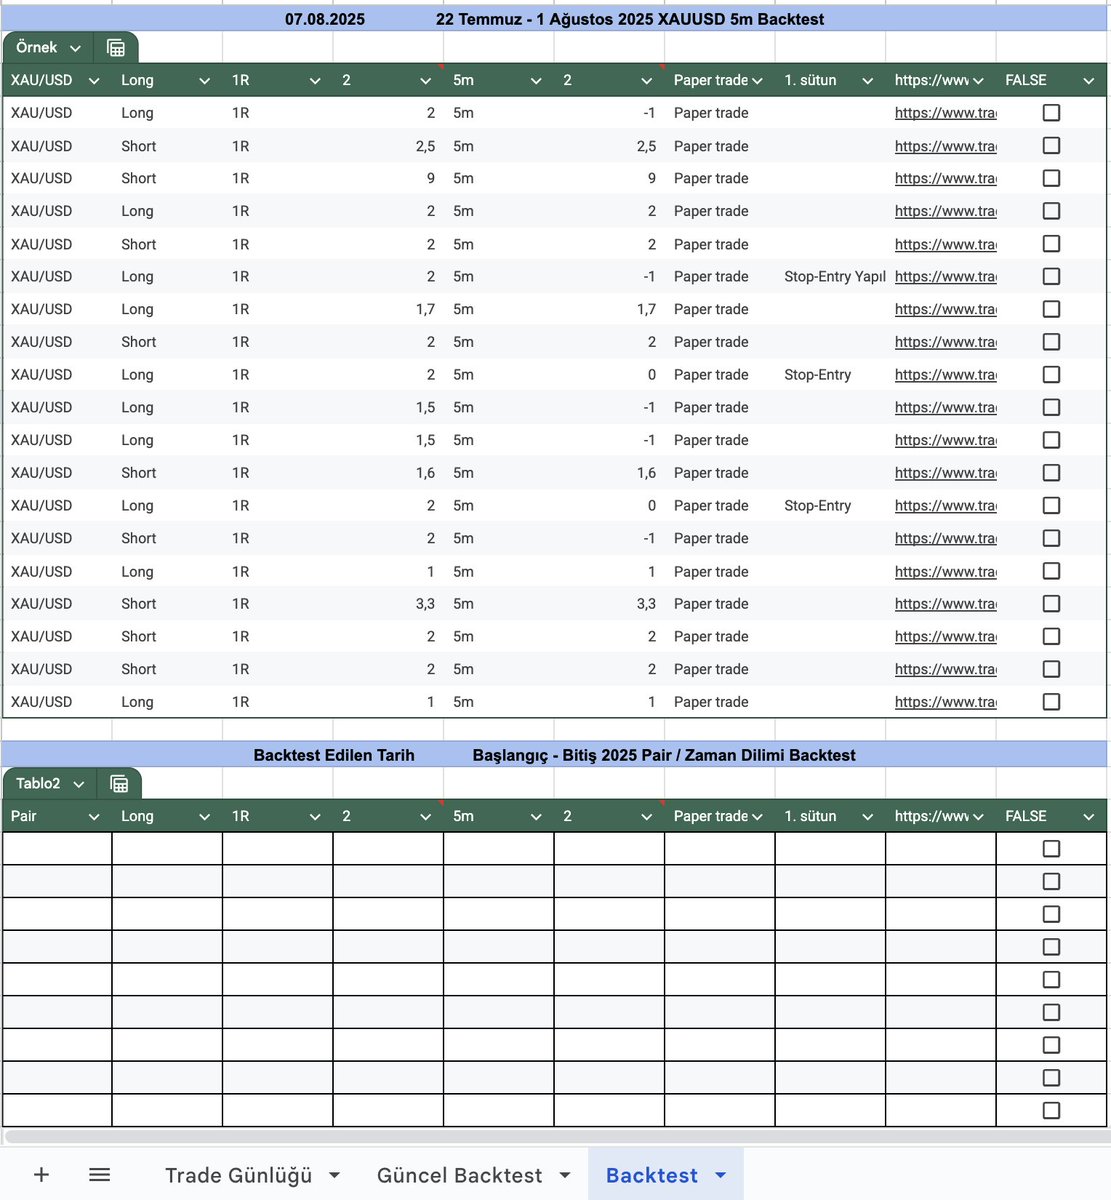The width and height of the screenshot is (1111, 1200).
Task: Tick checkbox in the Long 1,7 row
Action: coord(1051,309)
